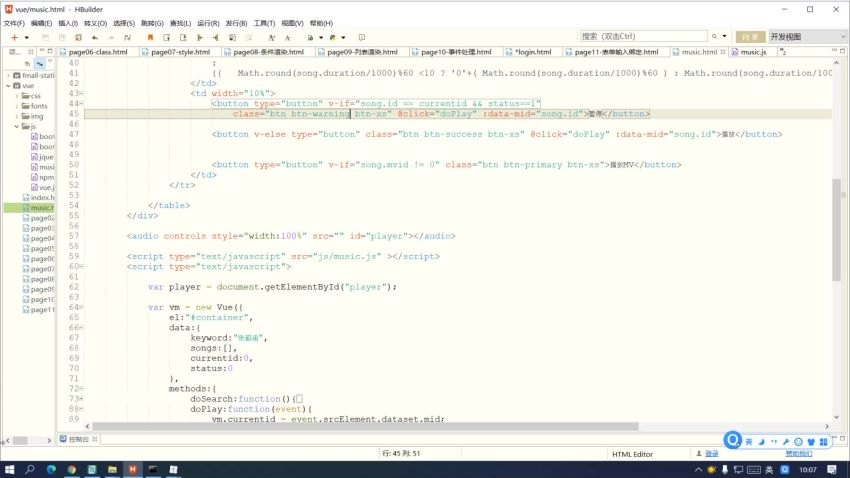Fold the Vue block at line 64
The height and width of the screenshot is (478, 850).
click(x=82, y=307)
